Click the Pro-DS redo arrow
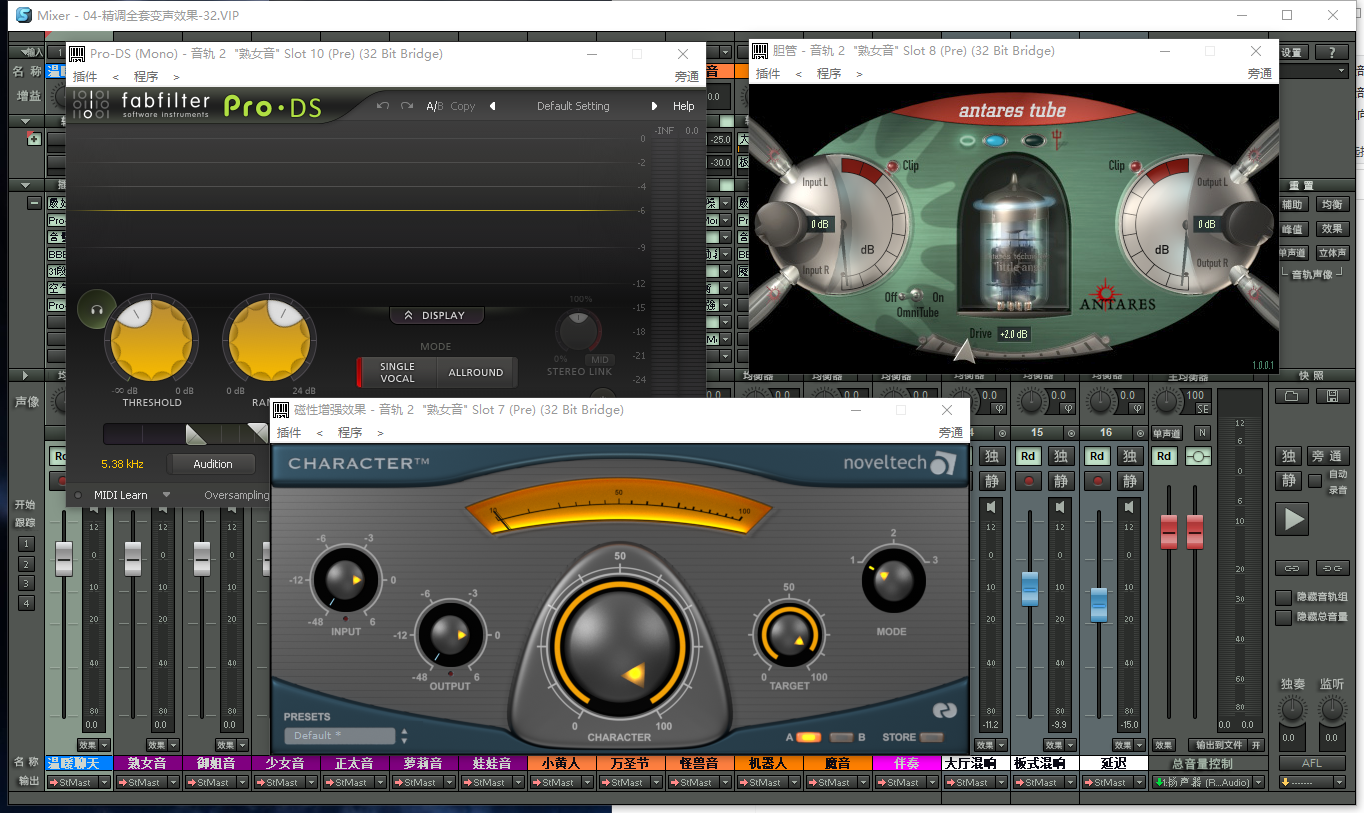This screenshot has height=813, width=1364. [407, 106]
